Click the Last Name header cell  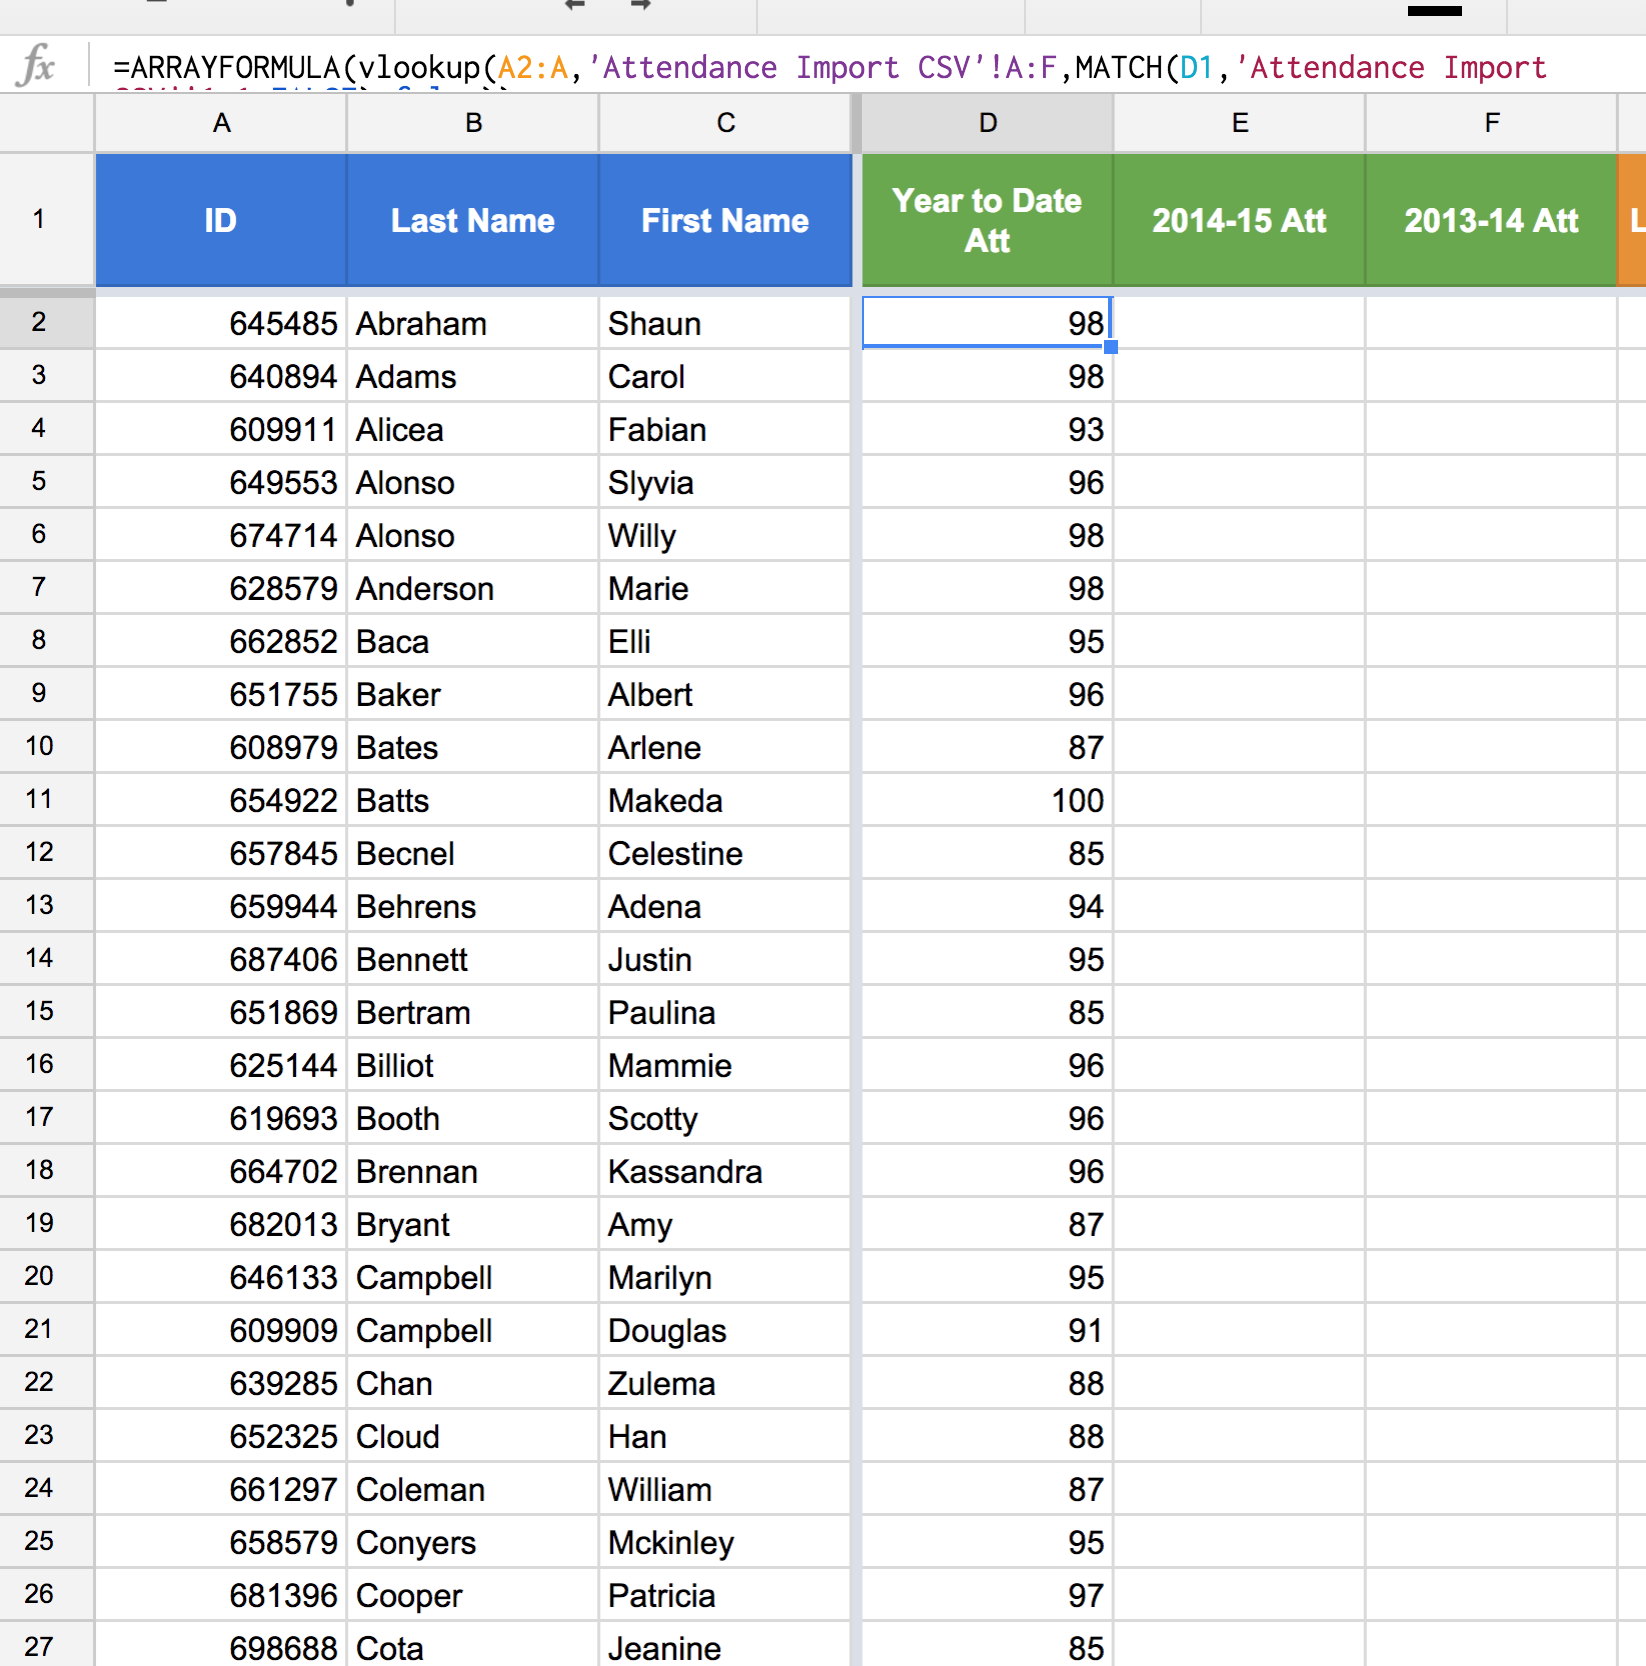pyautogui.click(x=473, y=220)
